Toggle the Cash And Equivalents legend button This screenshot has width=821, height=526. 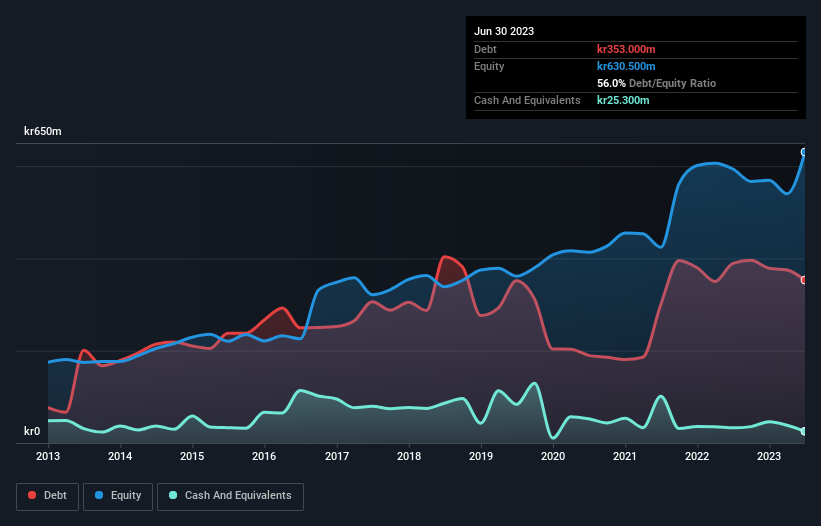coord(230,496)
